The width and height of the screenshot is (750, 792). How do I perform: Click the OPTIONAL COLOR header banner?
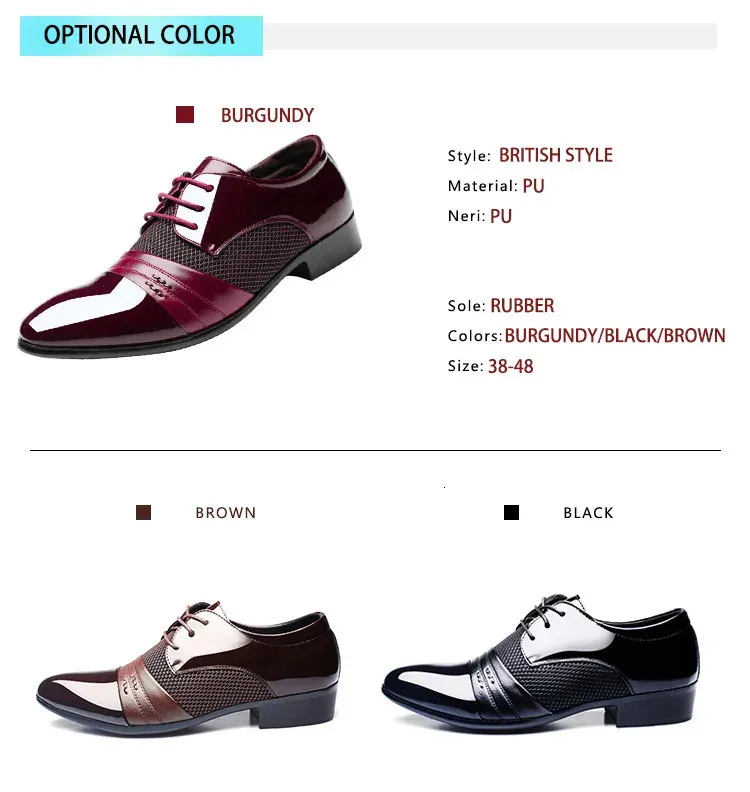[141, 35]
